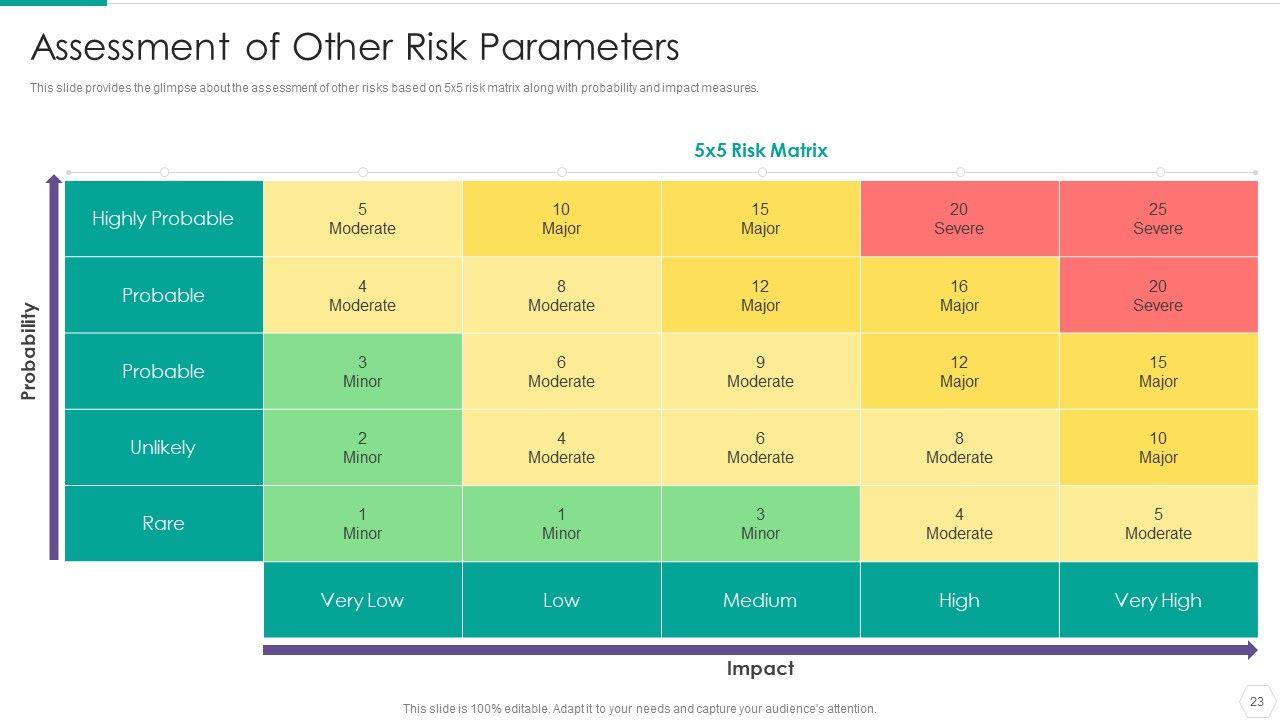Click the Rare row header

pos(163,523)
